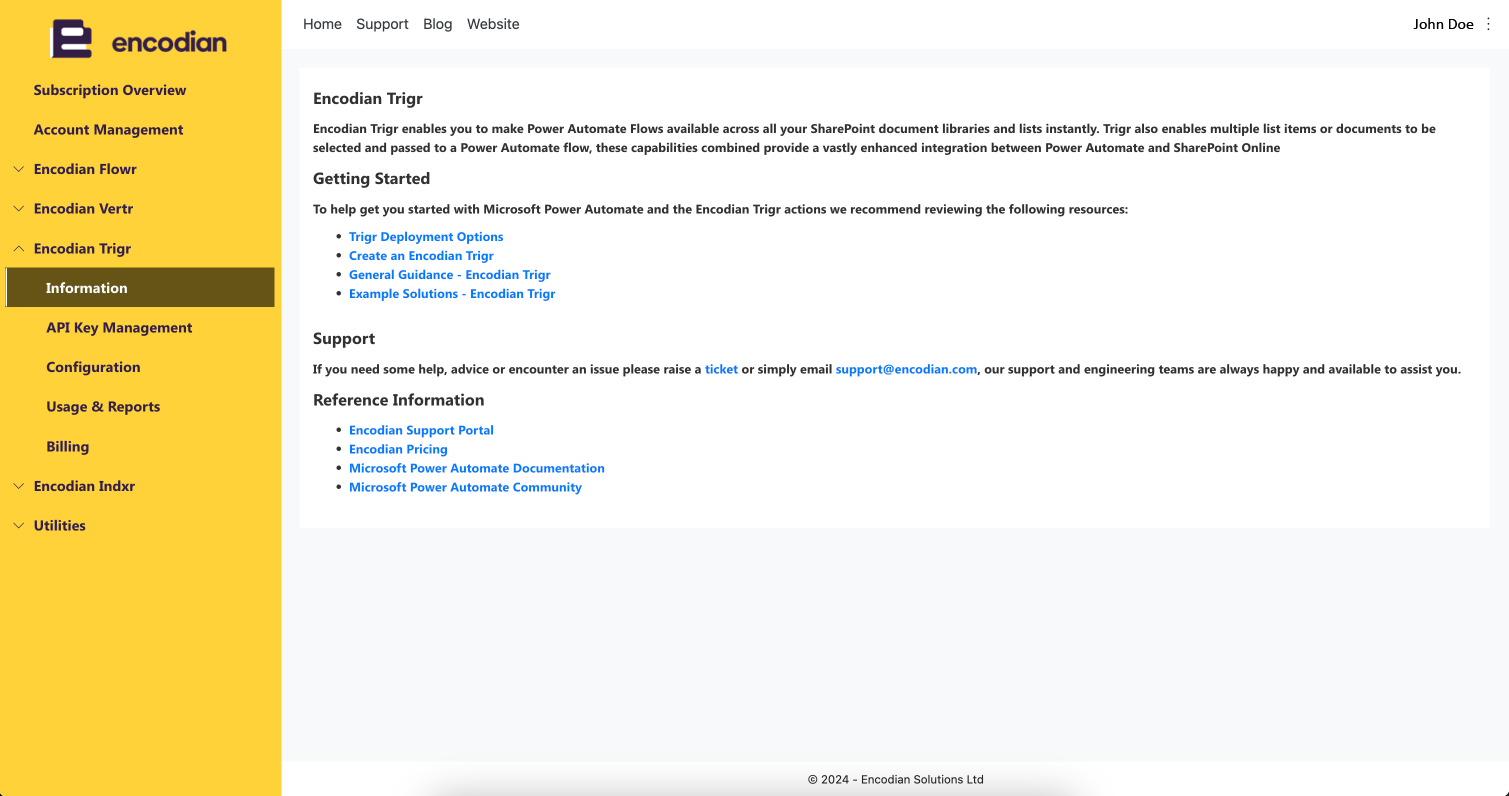The width and height of the screenshot is (1509, 796).
Task: Expand the Encodian Indxr chevron
Action: [x=18, y=486]
